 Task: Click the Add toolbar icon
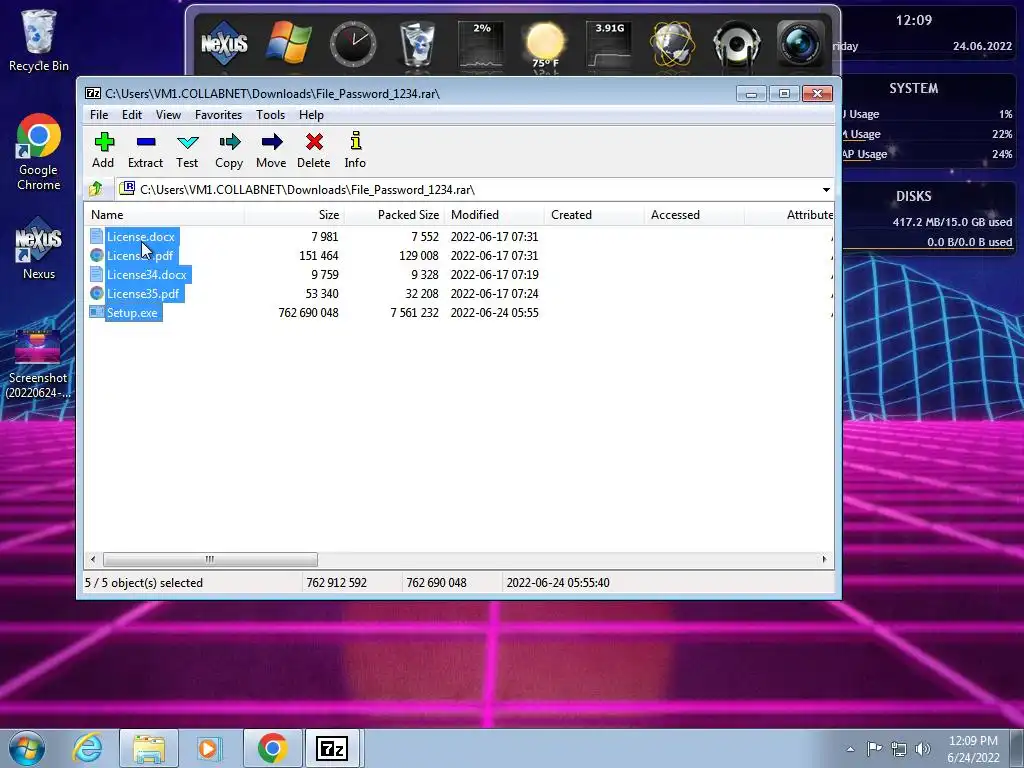pyautogui.click(x=103, y=150)
